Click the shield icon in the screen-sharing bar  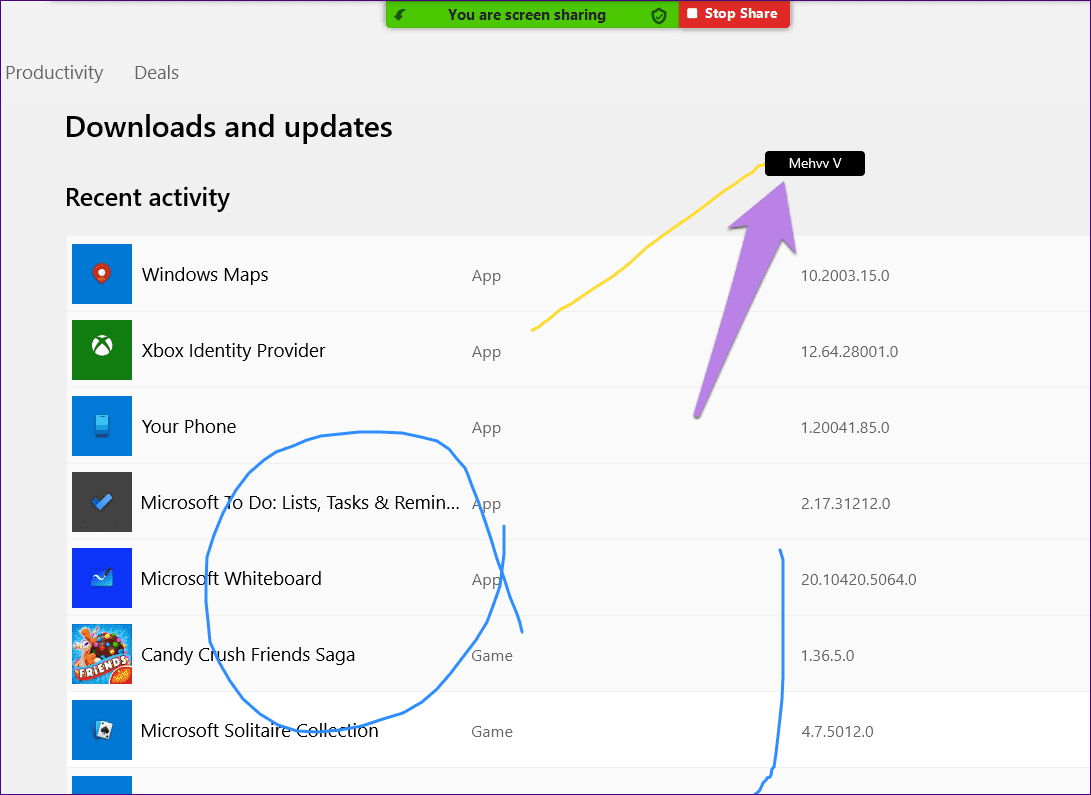tap(658, 15)
